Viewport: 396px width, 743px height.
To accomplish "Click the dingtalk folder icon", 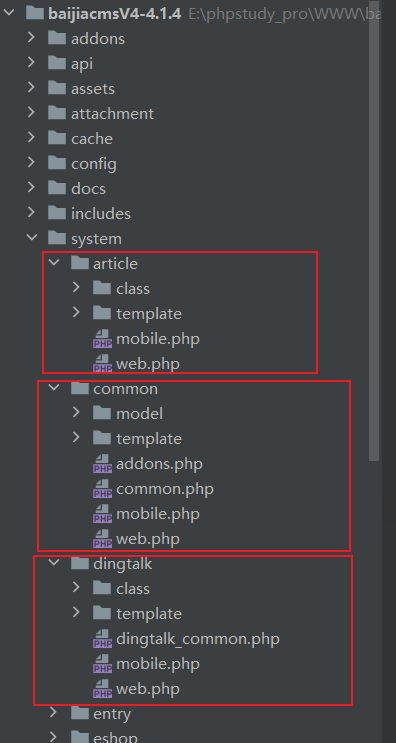I will tap(80, 563).
